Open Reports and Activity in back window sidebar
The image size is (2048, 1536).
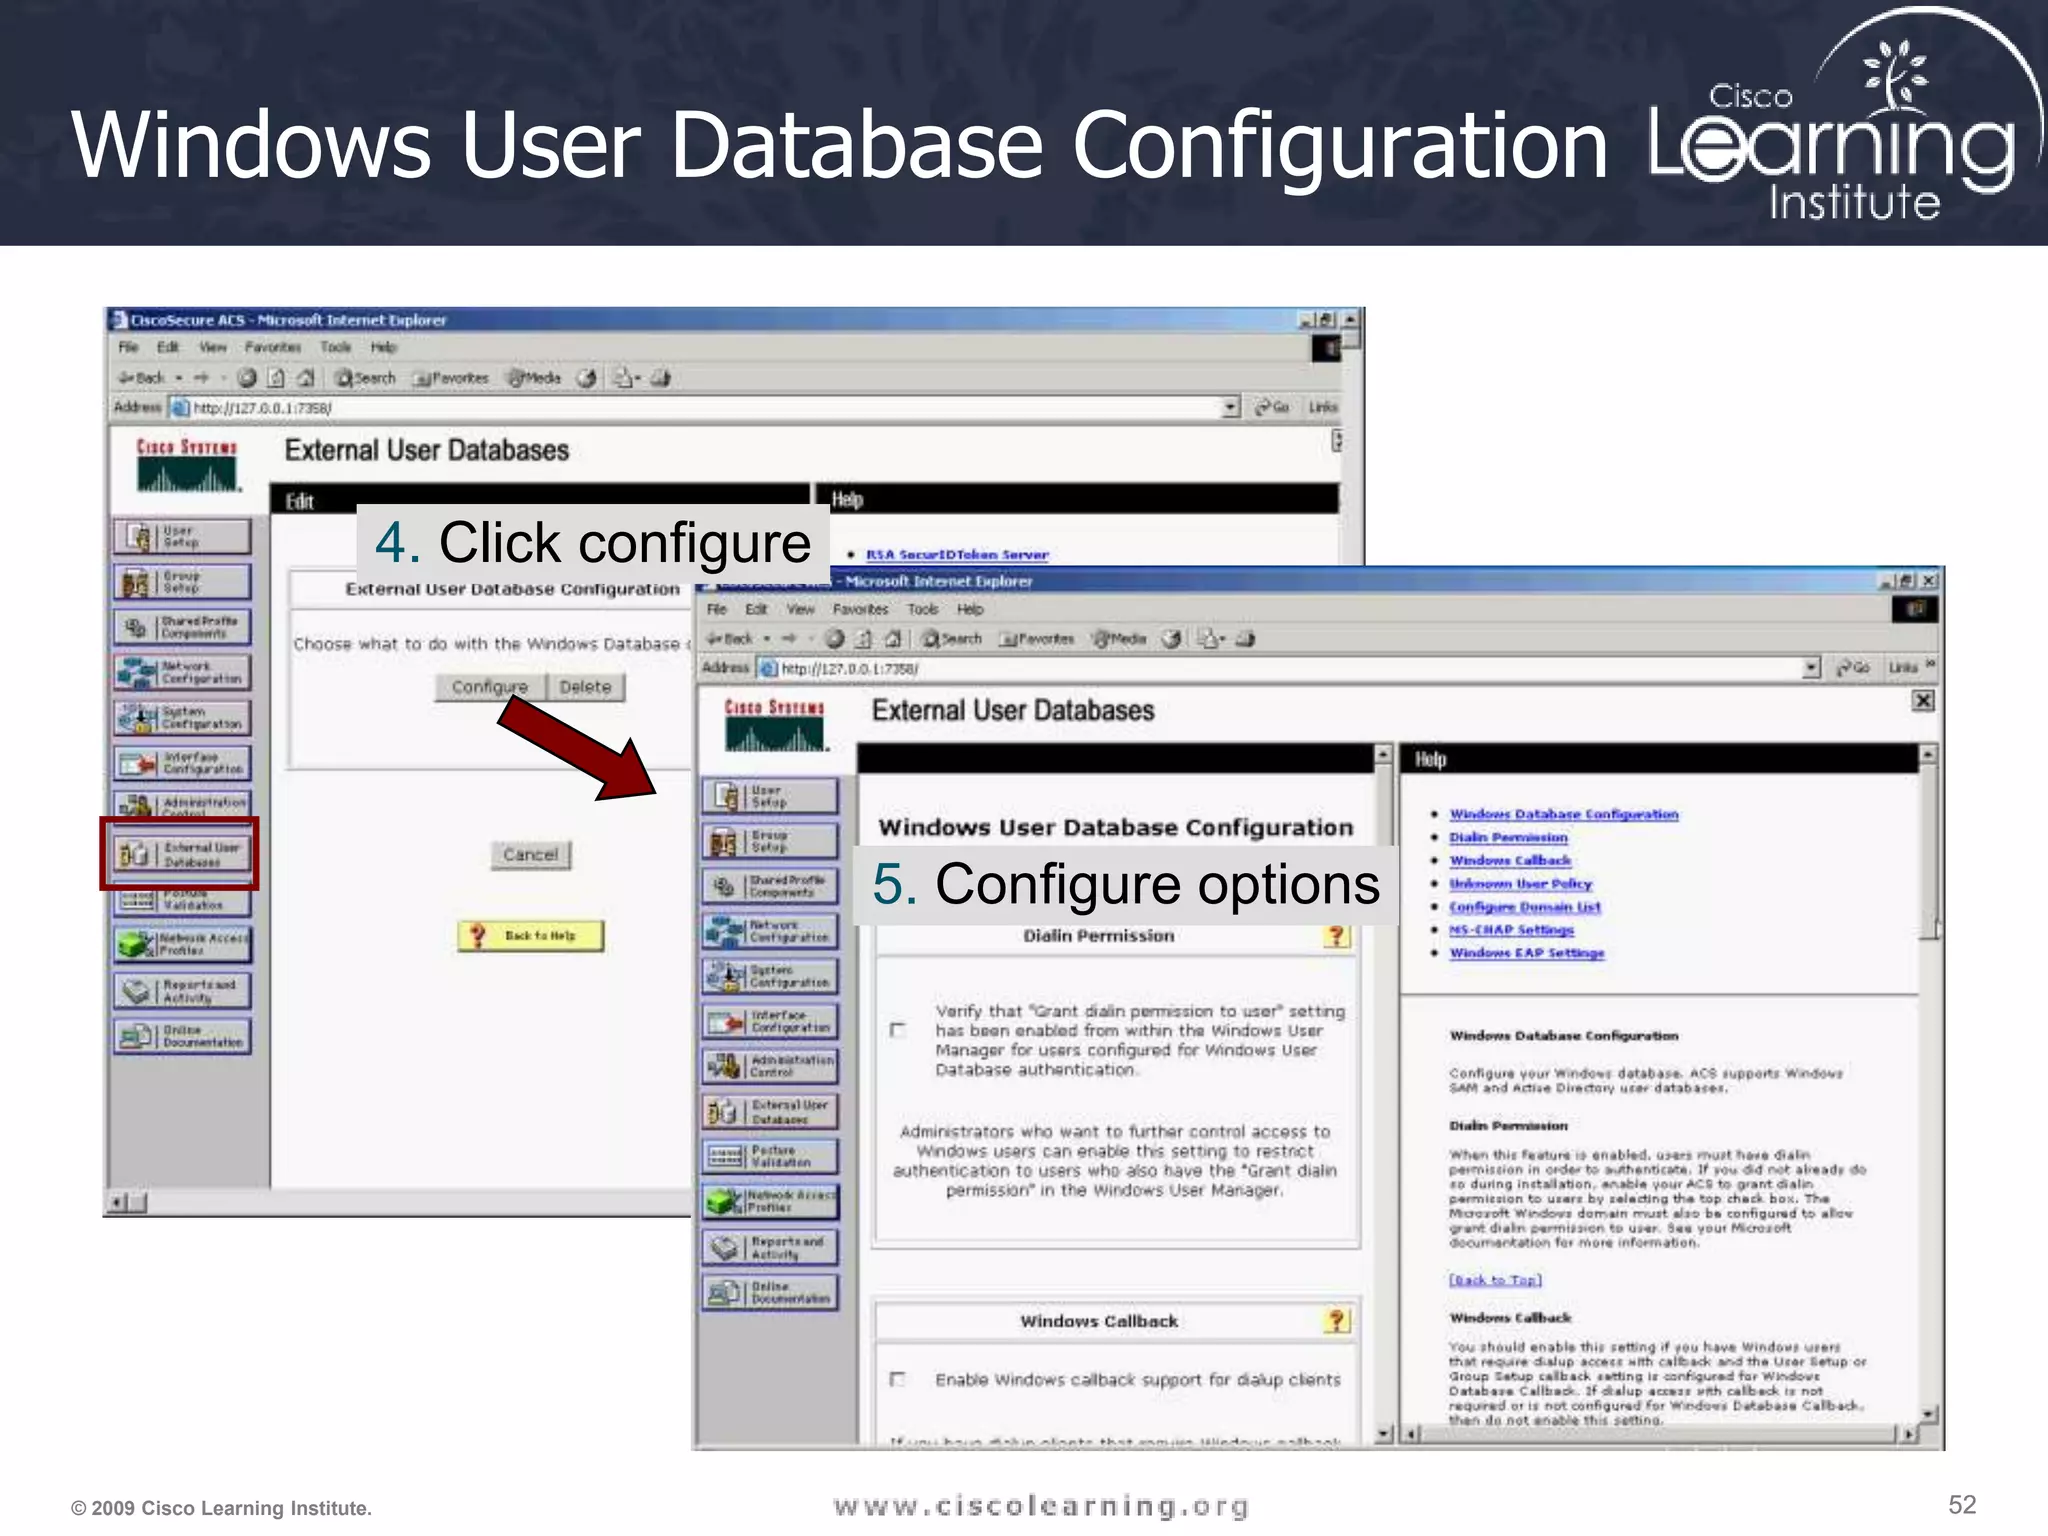pyautogui.click(x=182, y=990)
